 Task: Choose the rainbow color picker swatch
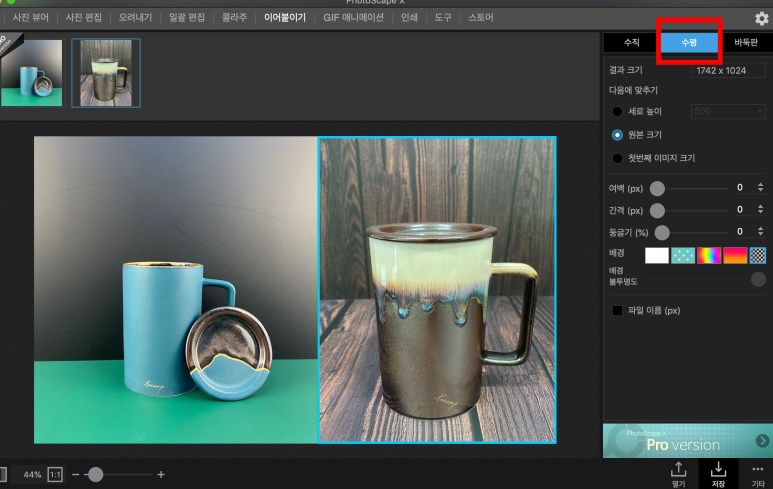point(709,255)
